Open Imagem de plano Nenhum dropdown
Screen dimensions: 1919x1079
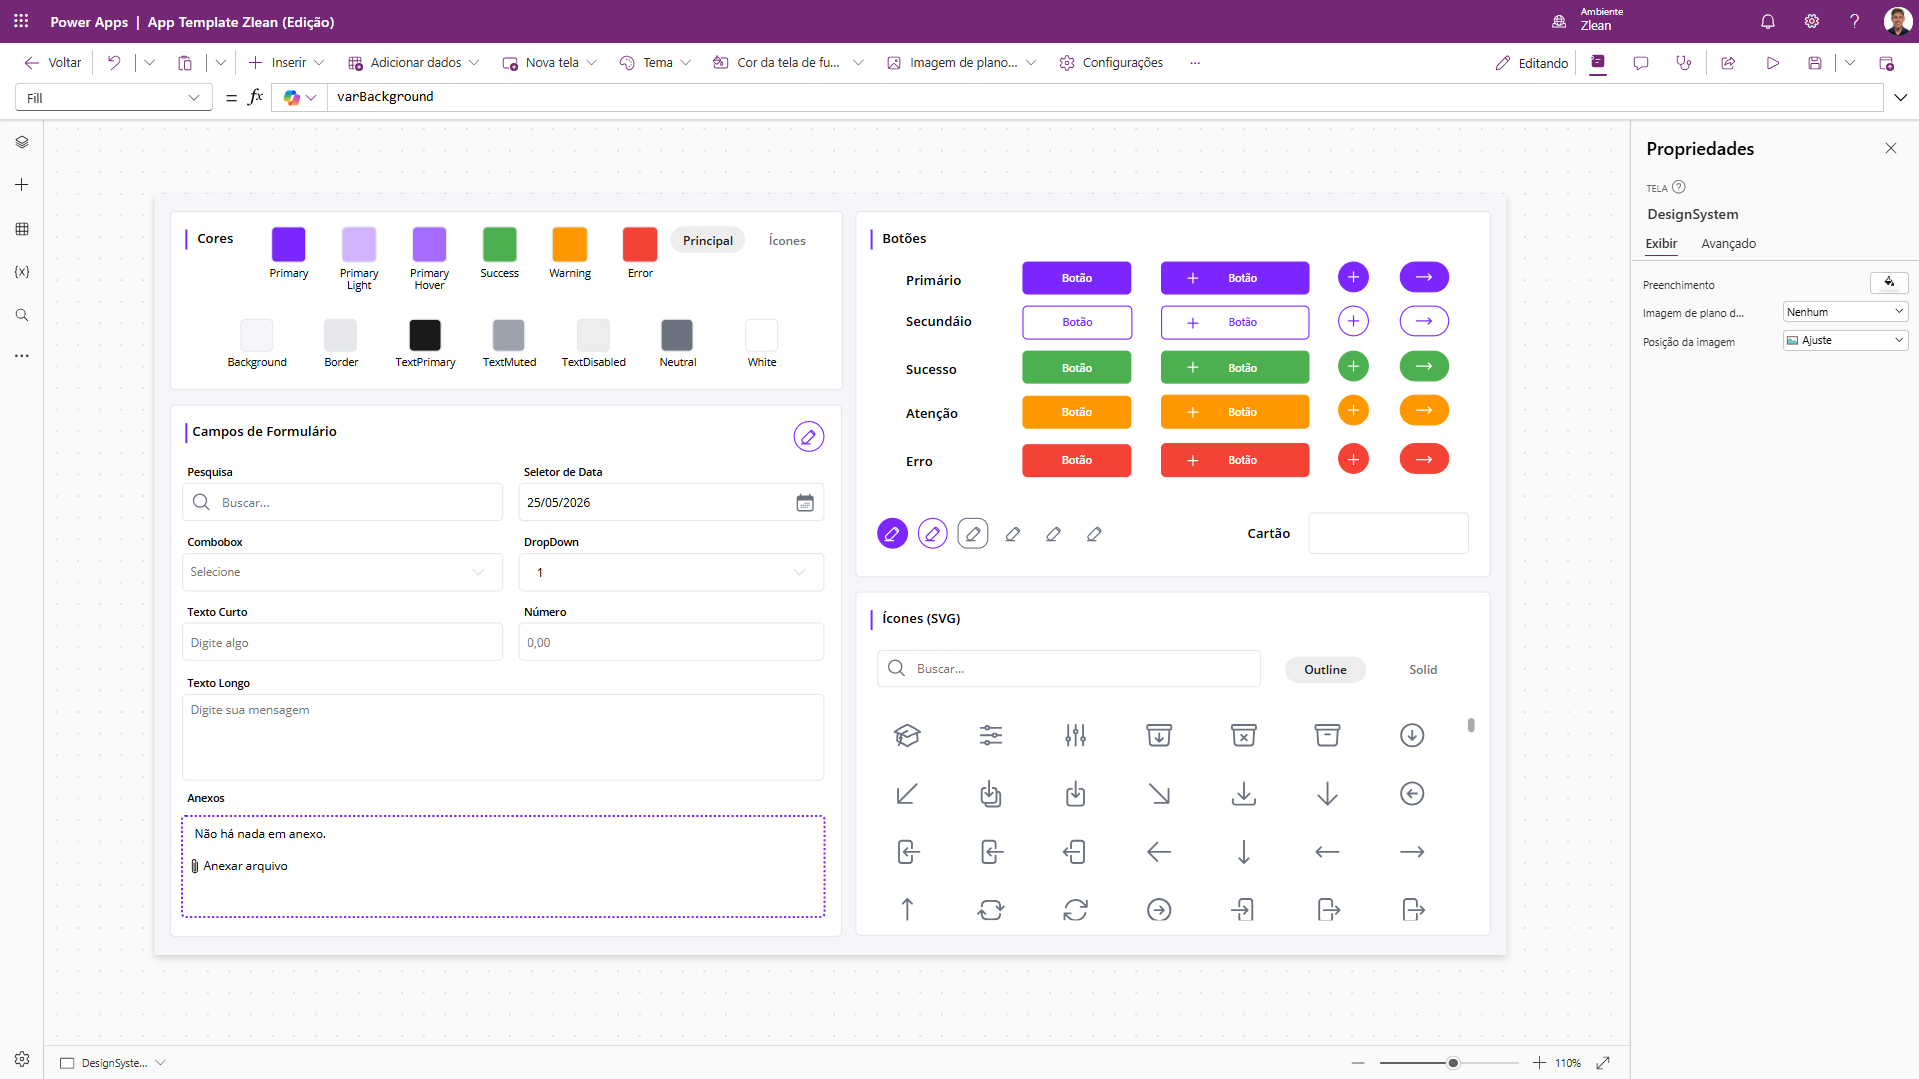tap(1845, 312)
